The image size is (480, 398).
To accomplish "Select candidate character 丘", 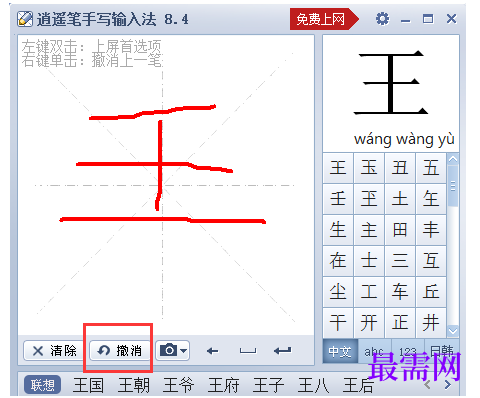I will click(431, 292).
